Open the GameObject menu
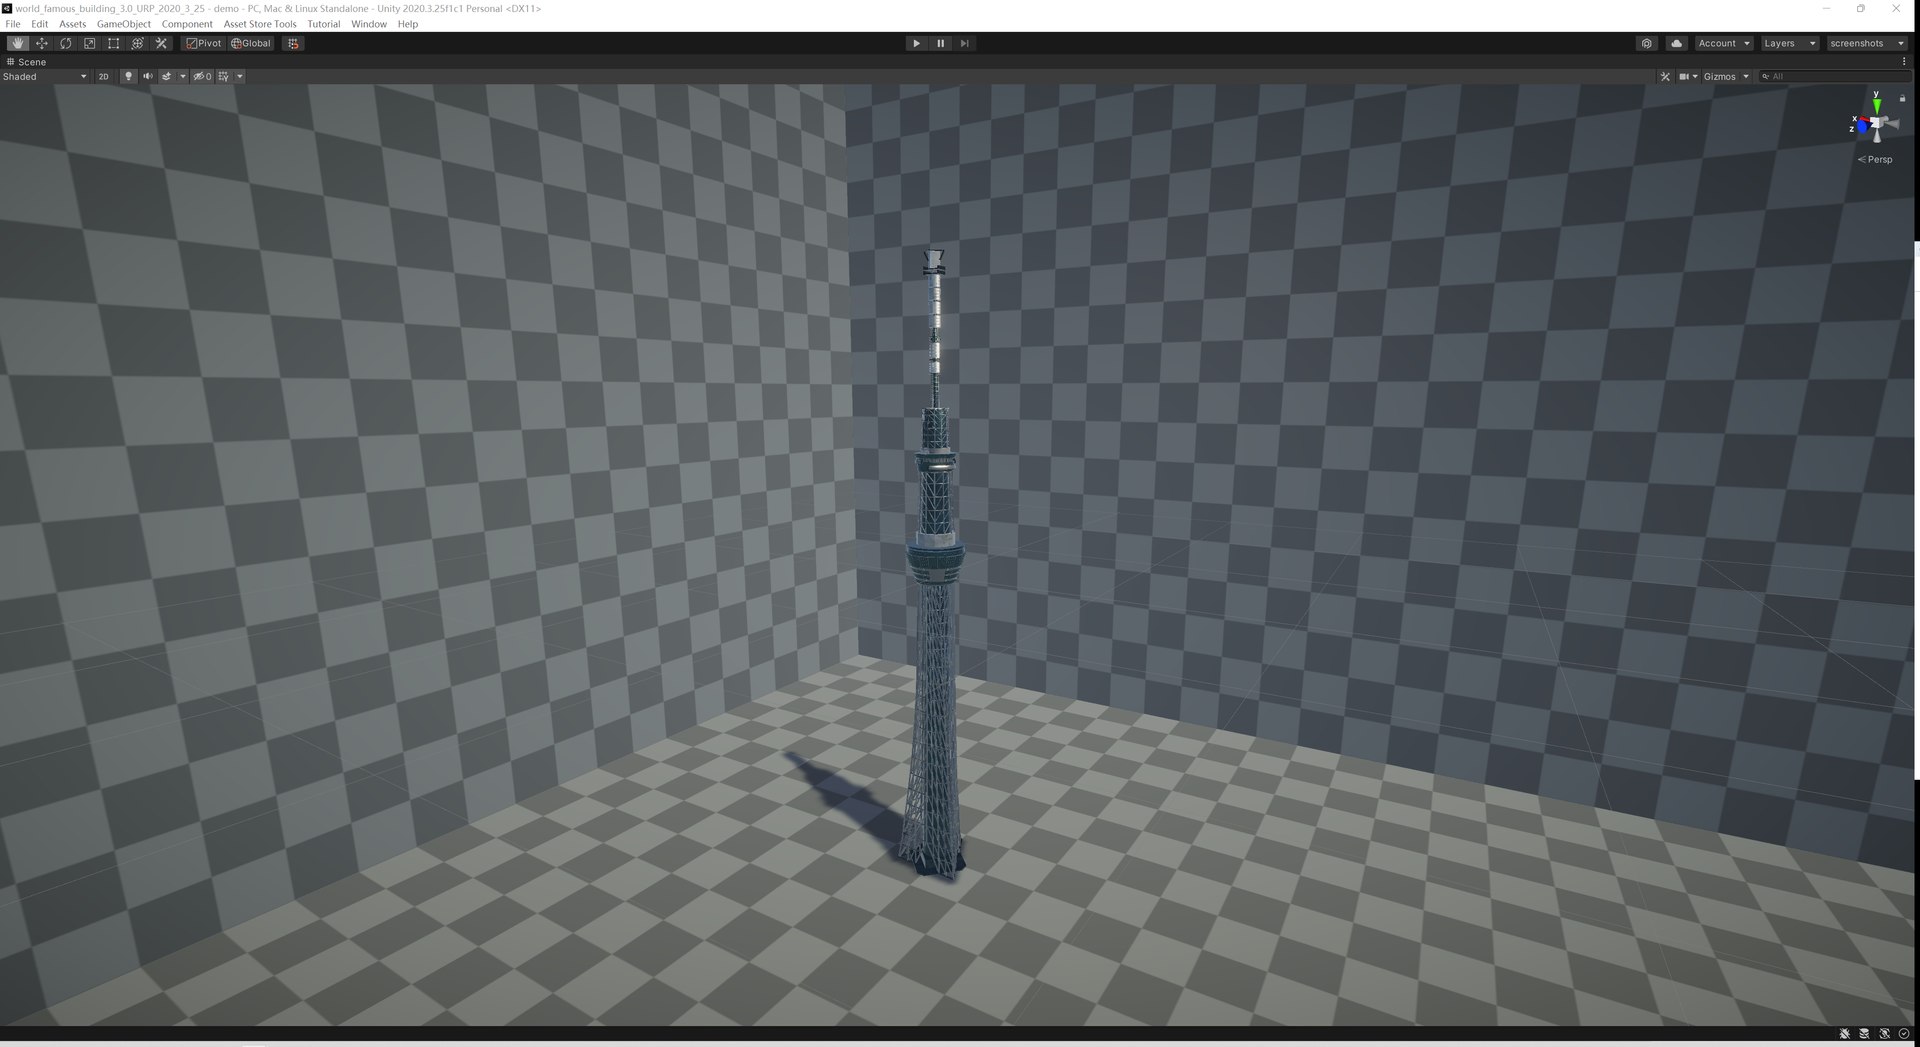This screenshot has width=1920, height=1047. point(124,24)
